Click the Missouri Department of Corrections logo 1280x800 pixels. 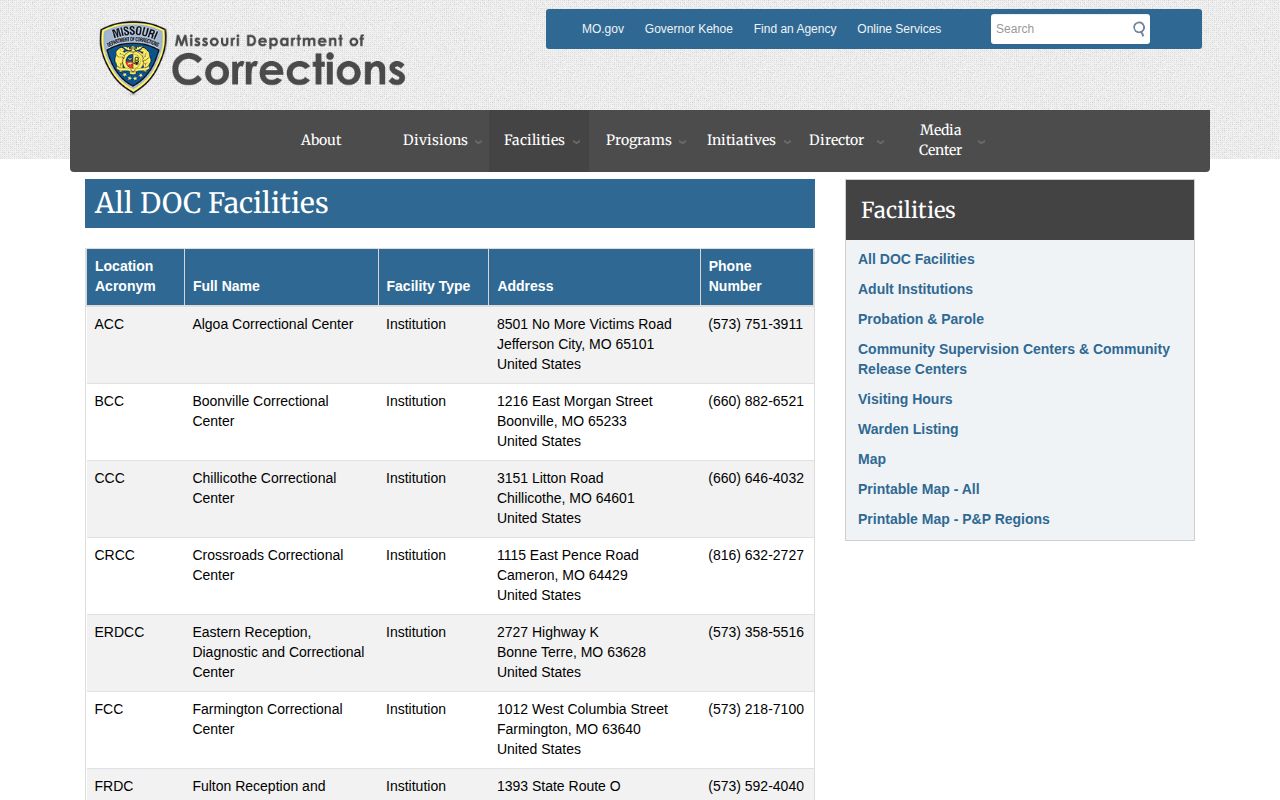tap(252, 58)
